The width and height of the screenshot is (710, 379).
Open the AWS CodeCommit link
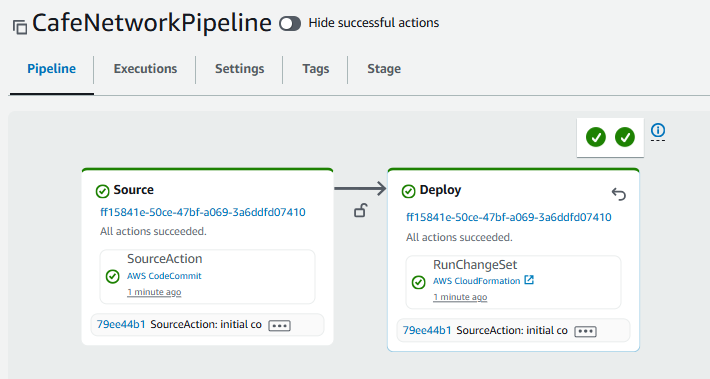click(164, 276)
